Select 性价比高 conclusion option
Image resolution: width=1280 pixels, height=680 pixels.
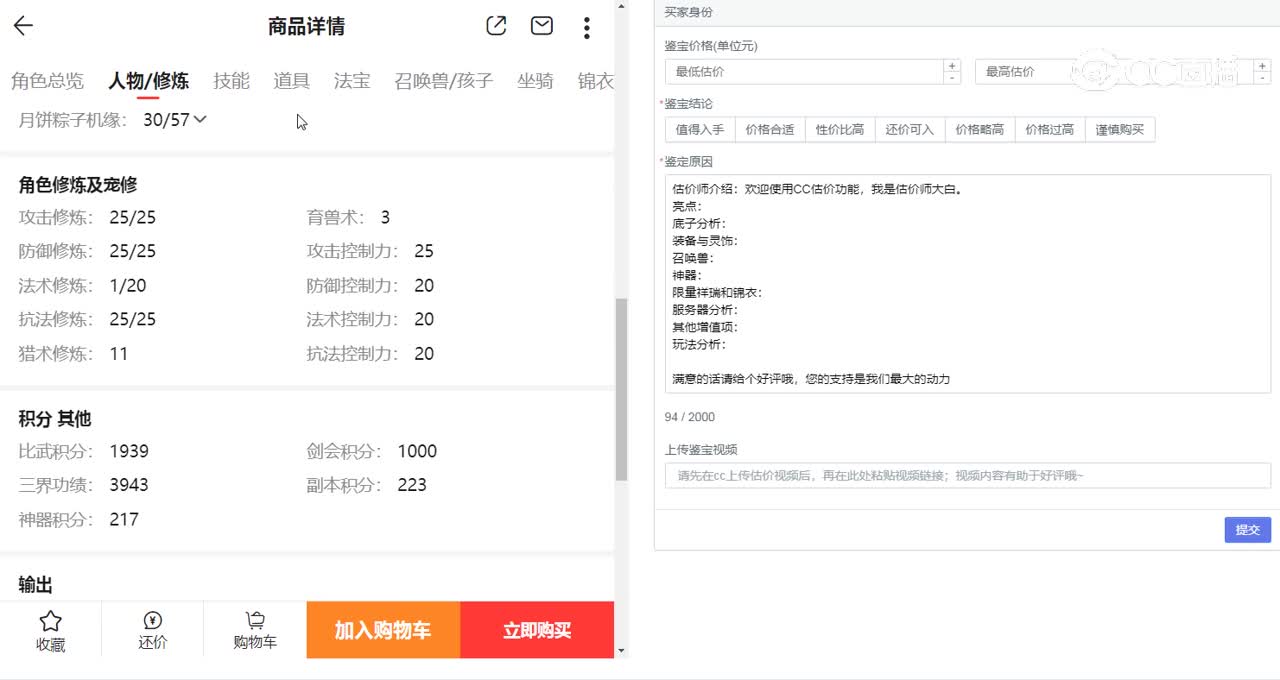click(840, 129)
